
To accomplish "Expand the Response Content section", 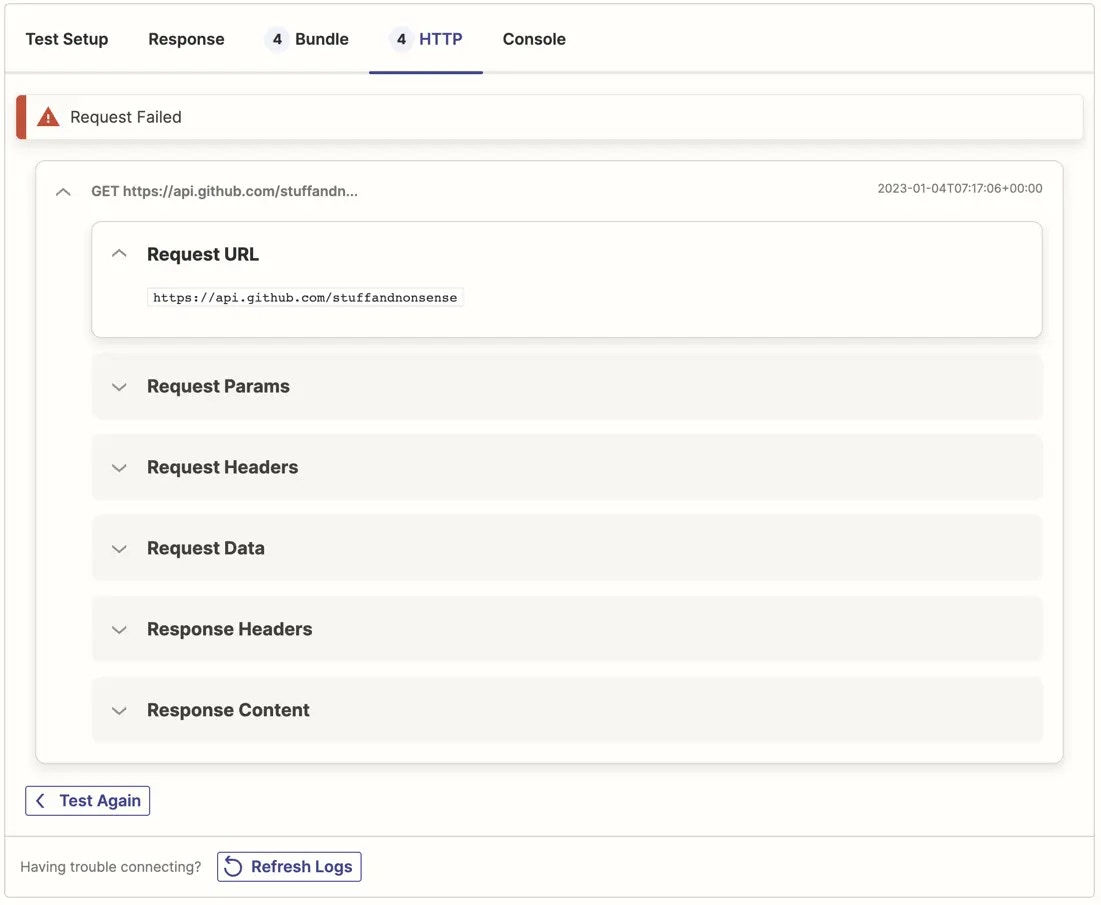I will tap(567, 710).
